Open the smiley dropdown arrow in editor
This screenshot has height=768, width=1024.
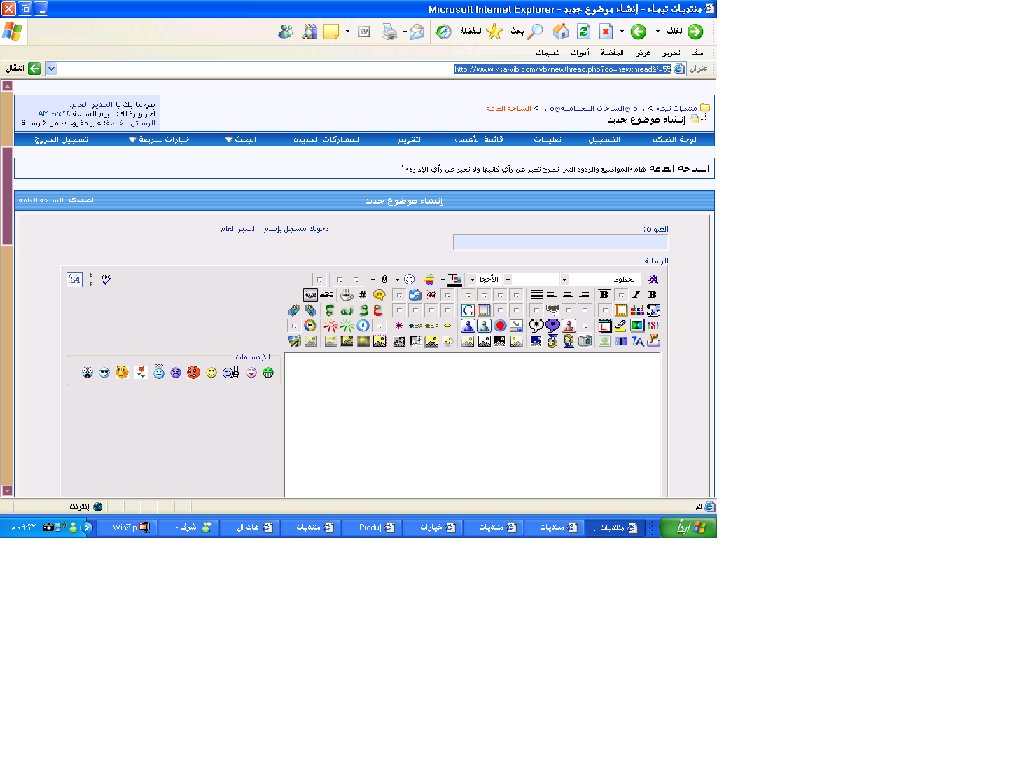[x=397, y=280]
